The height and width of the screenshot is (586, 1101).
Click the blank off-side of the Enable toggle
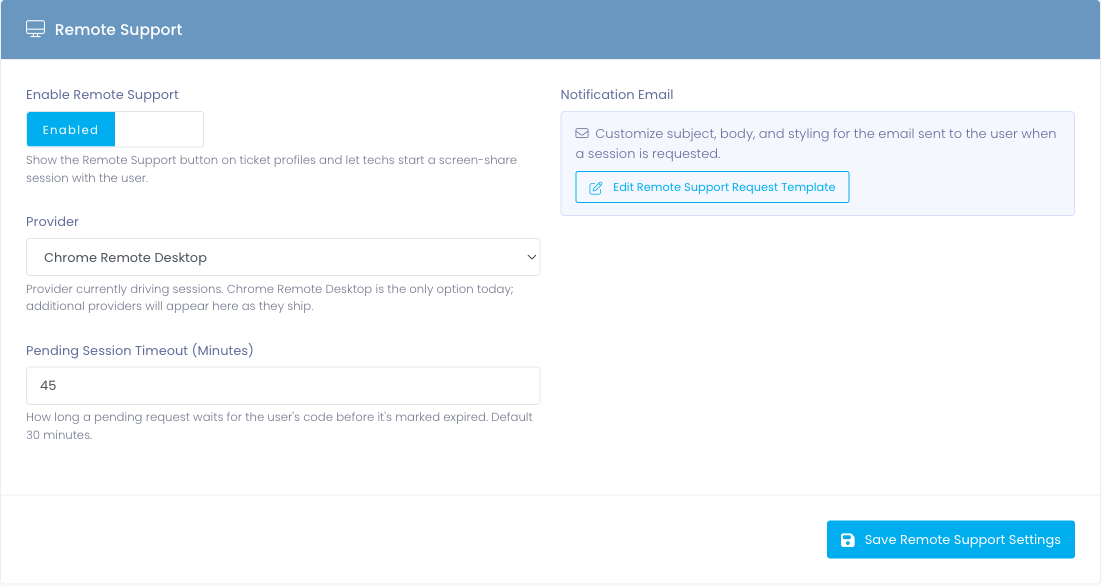(159, 130)
